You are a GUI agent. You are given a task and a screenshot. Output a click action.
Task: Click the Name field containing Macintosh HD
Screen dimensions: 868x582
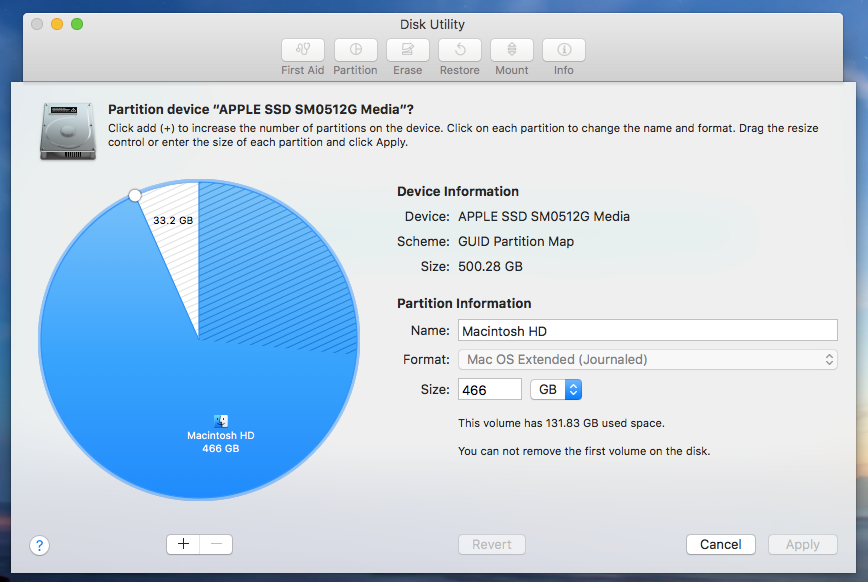coord(647,331)
